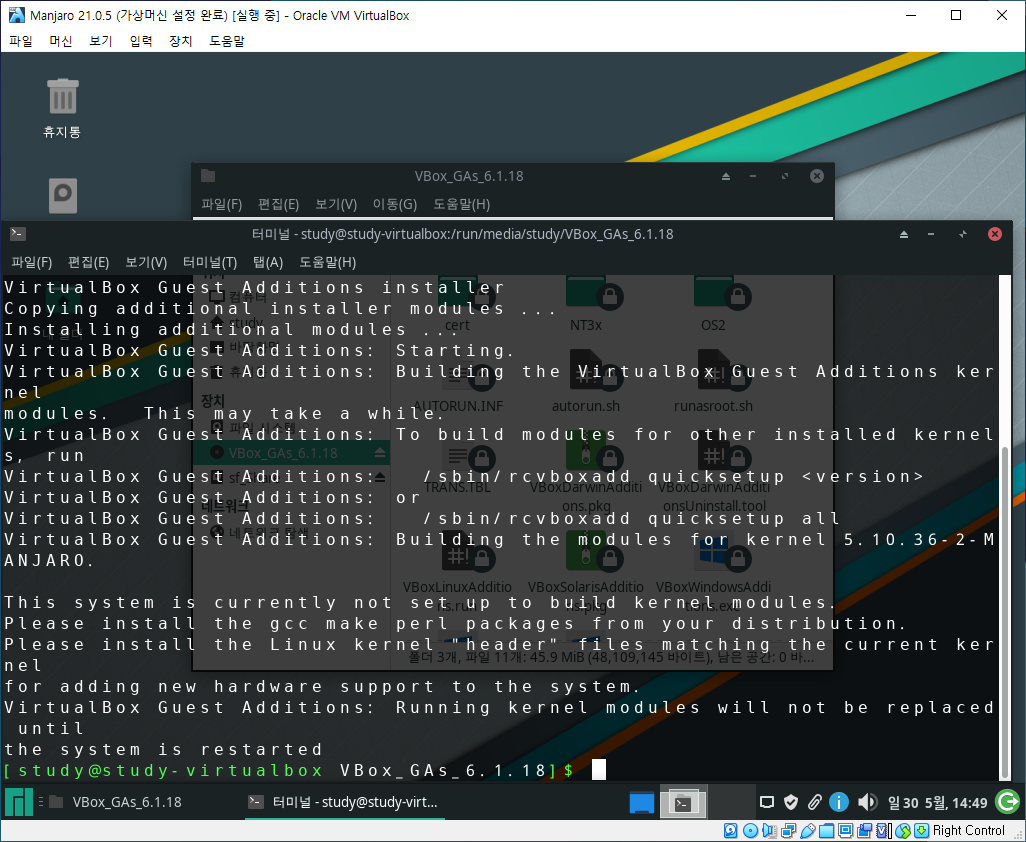Click VirtualBox recording status icon
The image size is (1026, 842).
click(864, 831)
